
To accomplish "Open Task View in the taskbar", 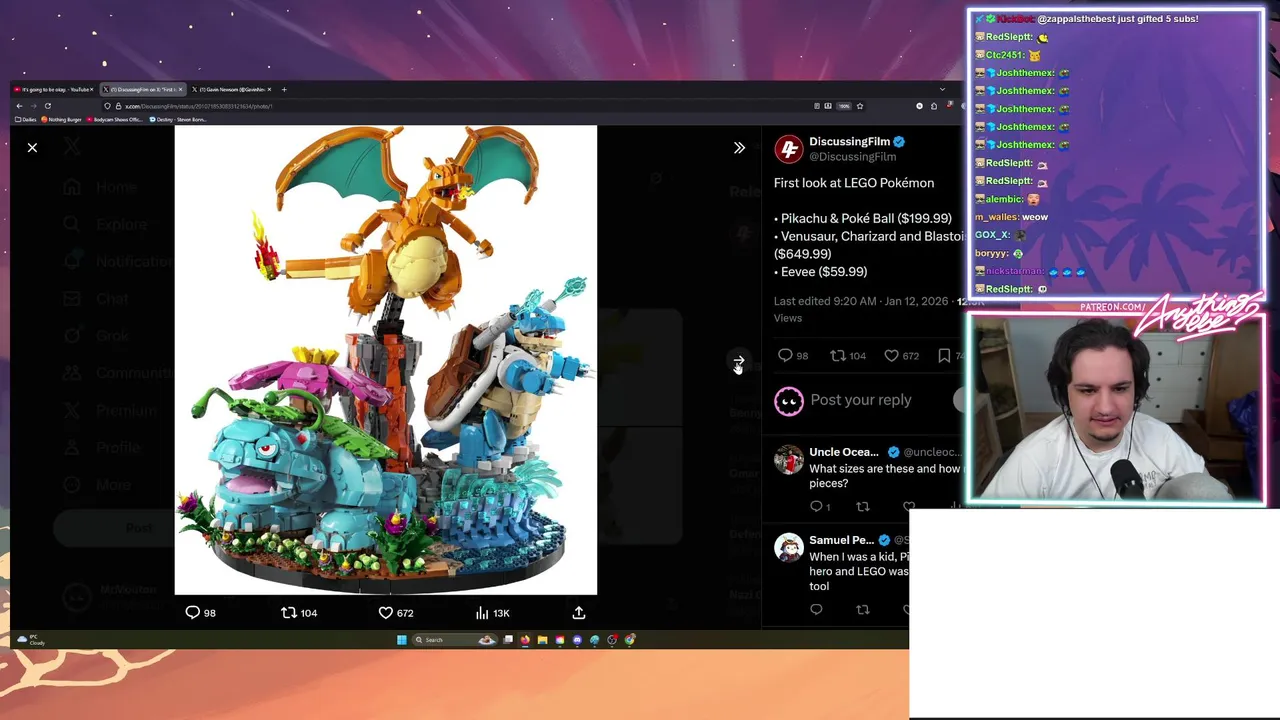I will click(x=508, y=640).
